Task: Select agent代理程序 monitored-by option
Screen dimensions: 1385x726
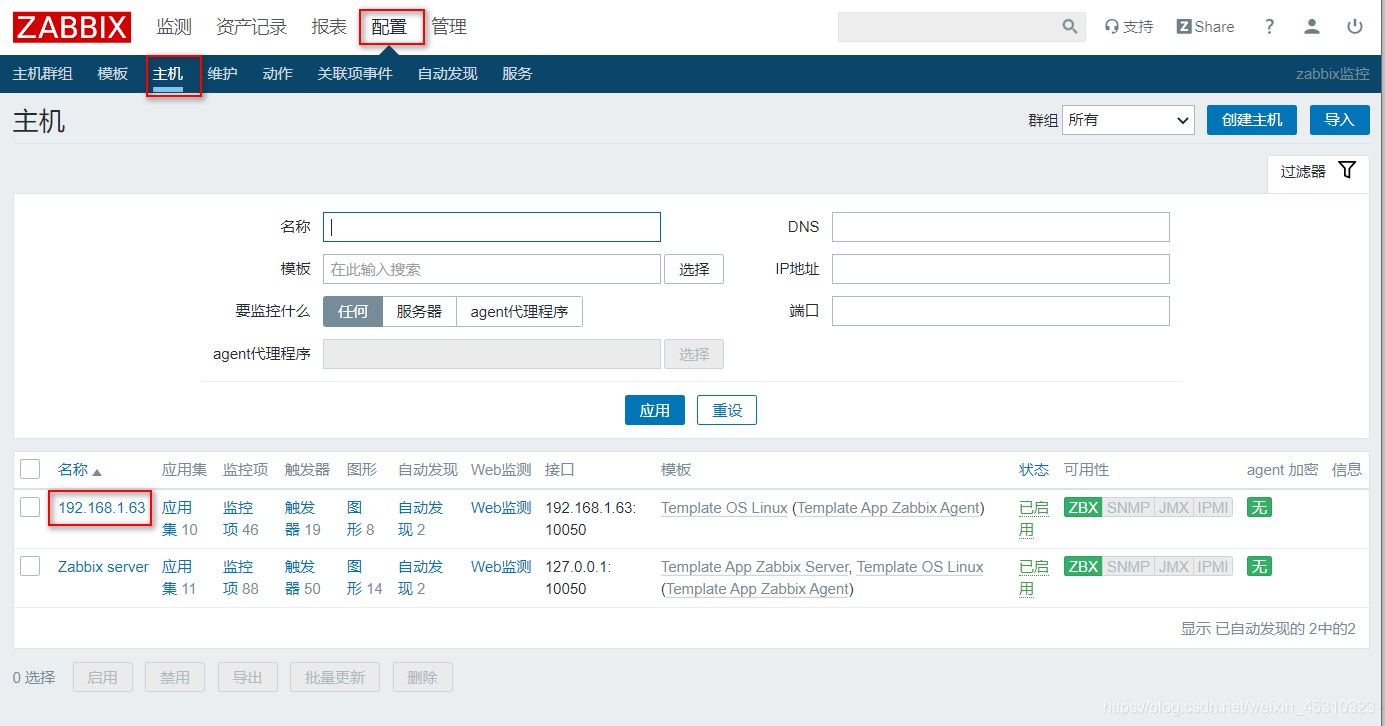Action: coord(519,312)
